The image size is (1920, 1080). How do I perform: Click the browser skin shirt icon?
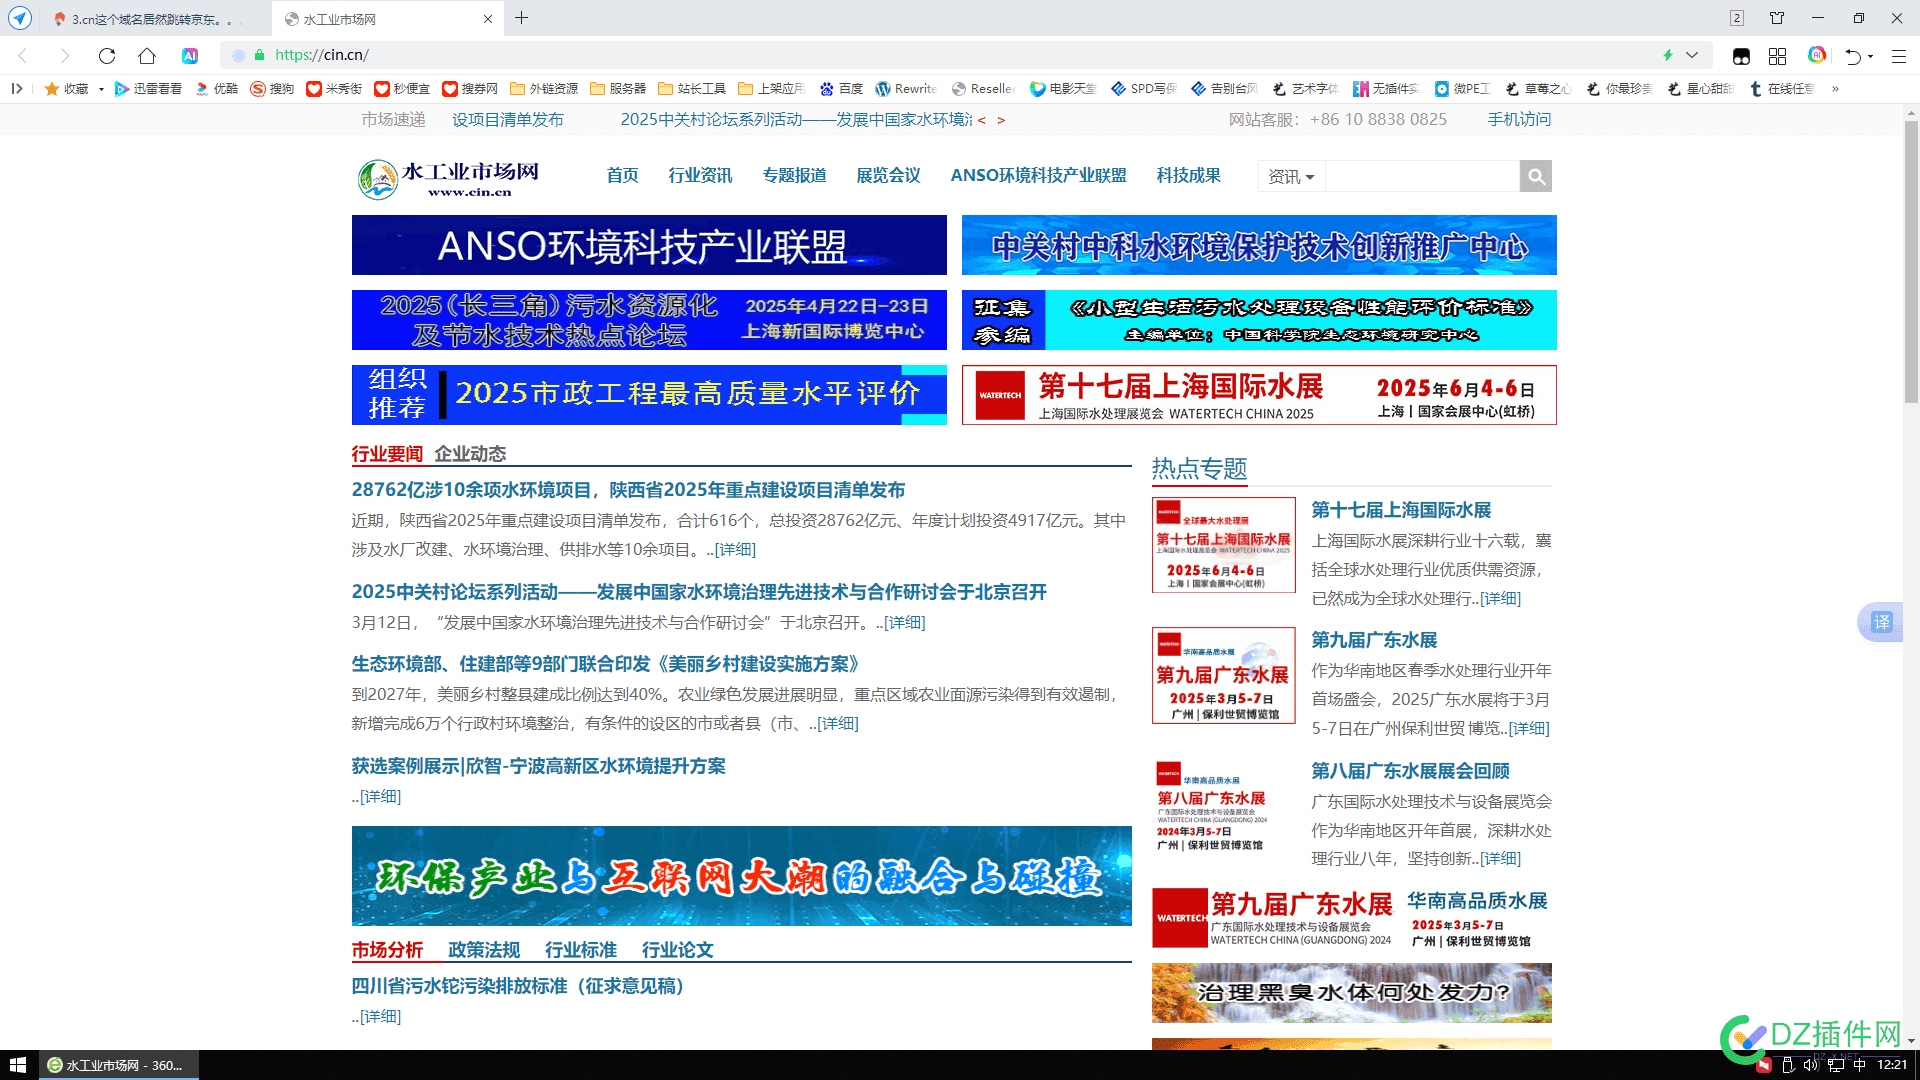[x=1777, y=18]
